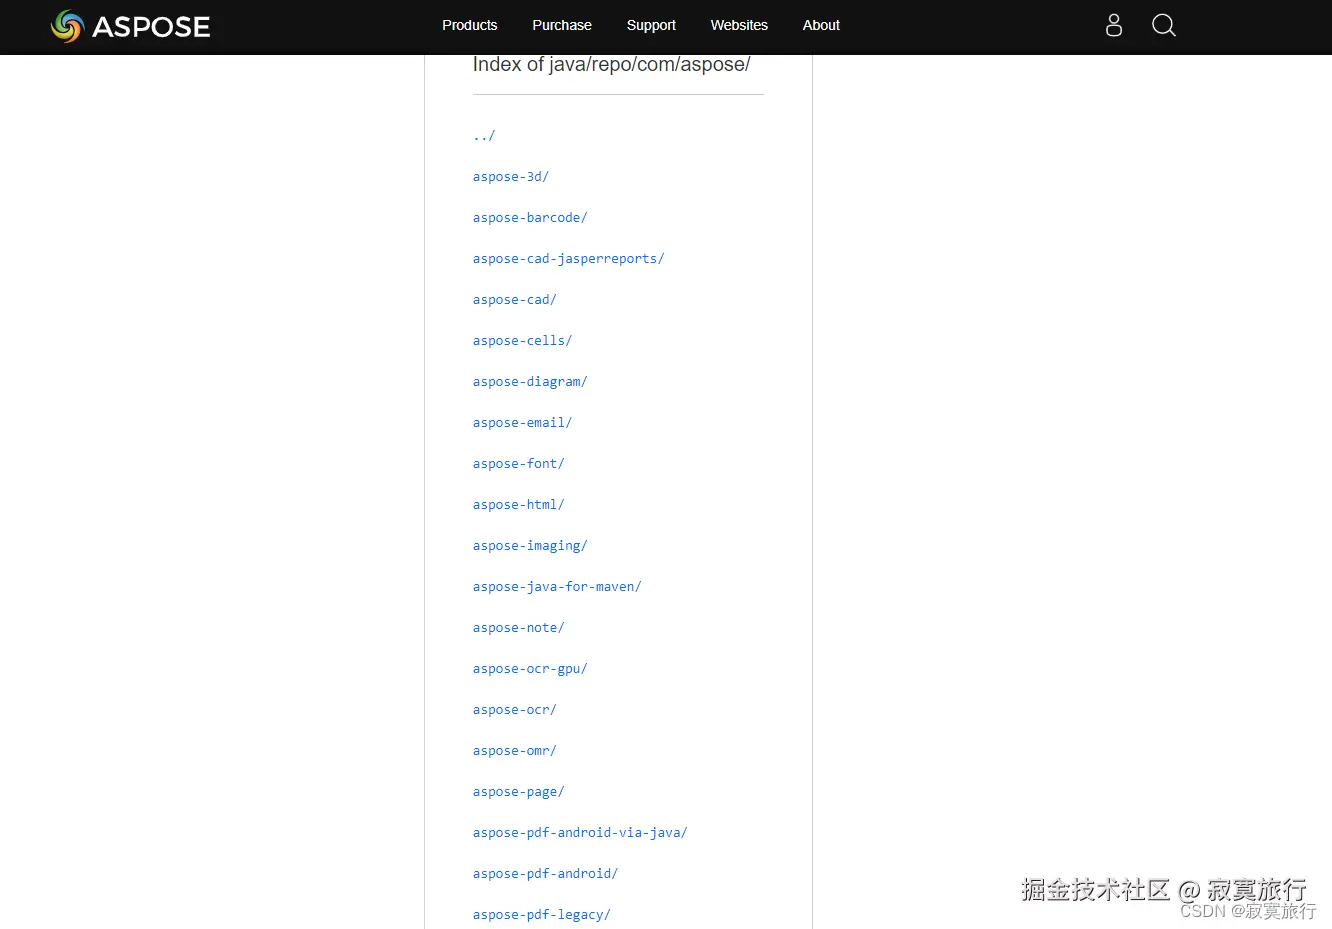
Task: Open the aspose-imaging/ folder link
Action: point(530,546)
